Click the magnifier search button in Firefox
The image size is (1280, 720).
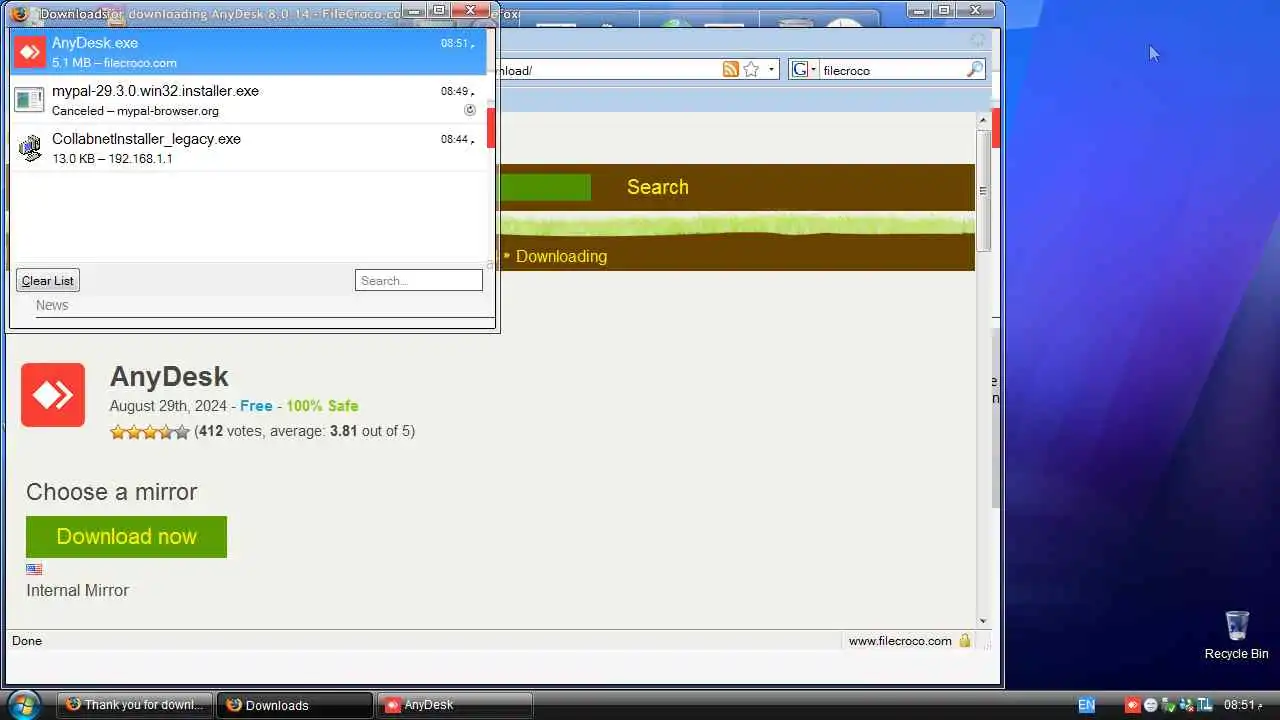pyautogui.click(x=975, y=69)
